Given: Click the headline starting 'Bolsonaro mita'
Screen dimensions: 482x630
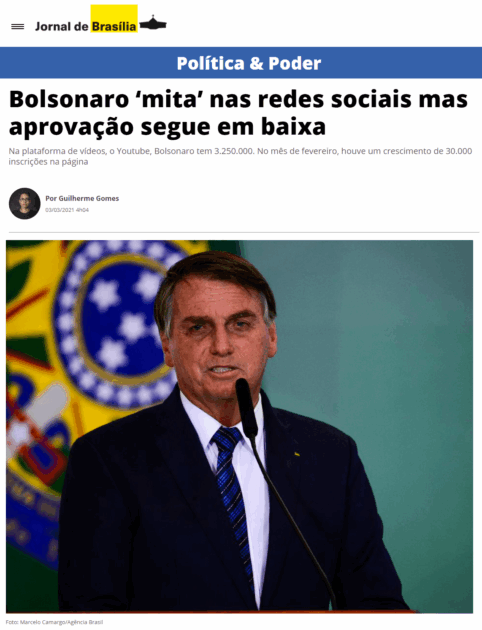Looking at the screenshot, I should (x=238, y=113).
